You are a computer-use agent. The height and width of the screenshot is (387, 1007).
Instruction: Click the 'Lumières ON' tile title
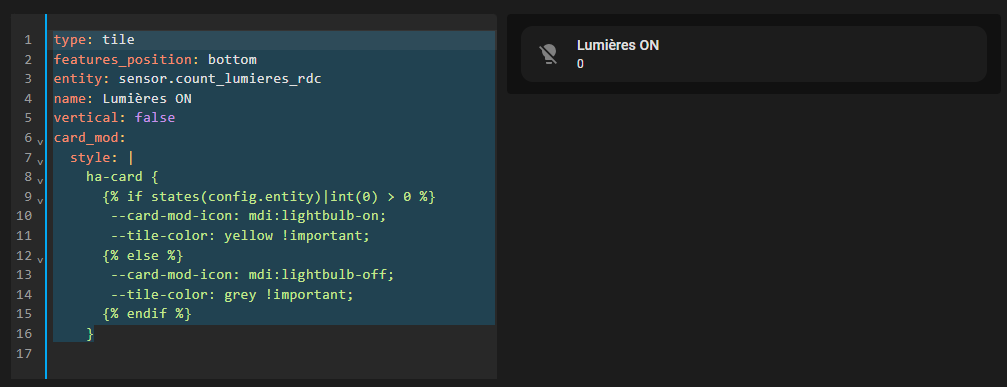618,45
